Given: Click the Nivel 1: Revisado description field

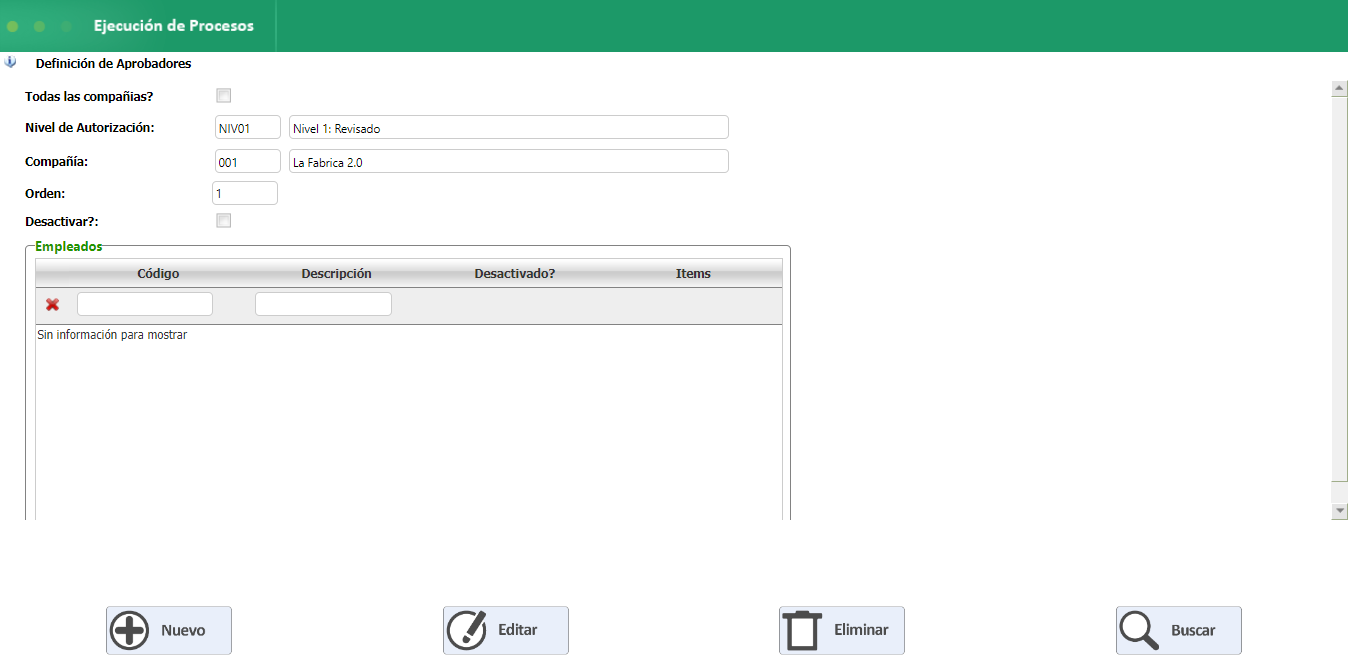Looking at the screenshot, I should click(509, 128).
